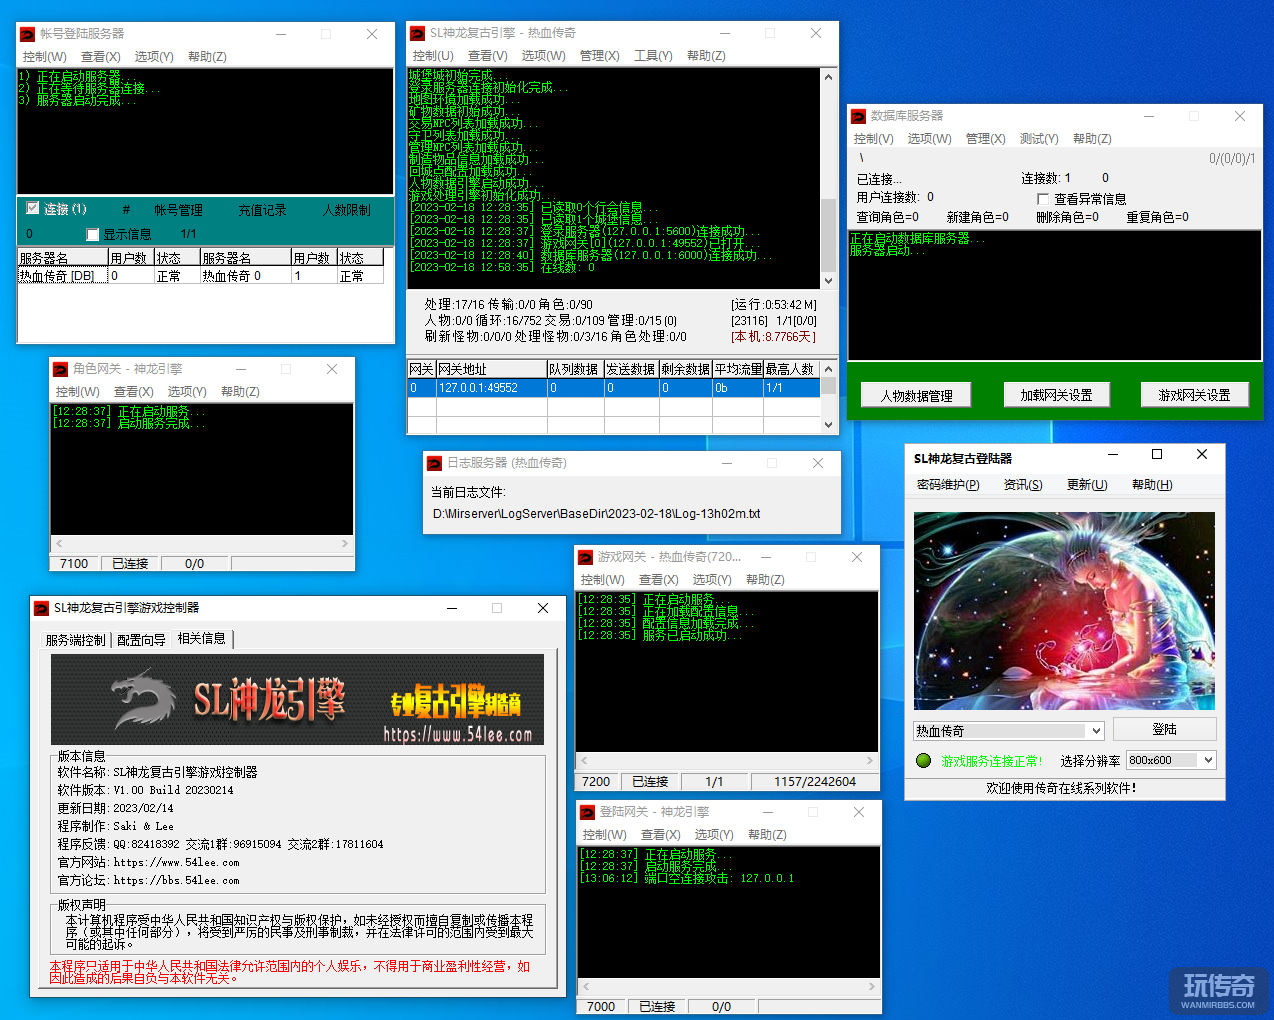This screenshot has width=1274, height=1020.
Task: Click right scroll arrow in 角色网关 log
Action: [345, 544]
